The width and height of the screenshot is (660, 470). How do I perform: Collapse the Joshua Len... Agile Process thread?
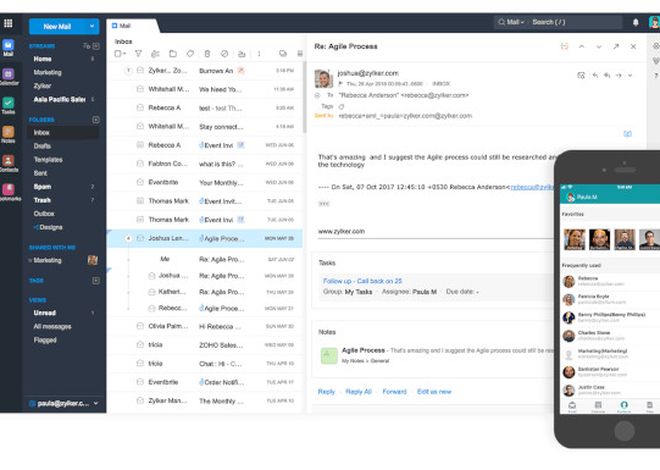point(128,239)
